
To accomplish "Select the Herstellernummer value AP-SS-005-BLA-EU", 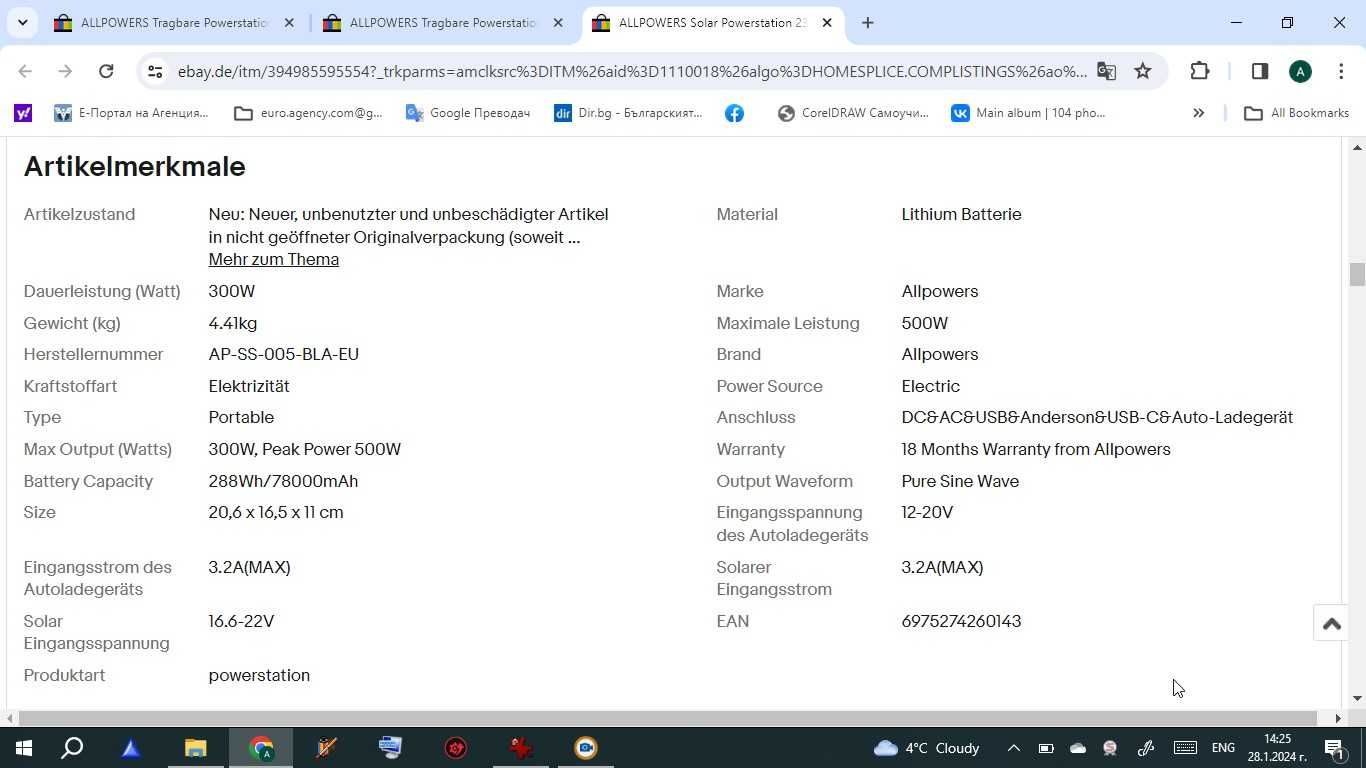I will (283, 354).
